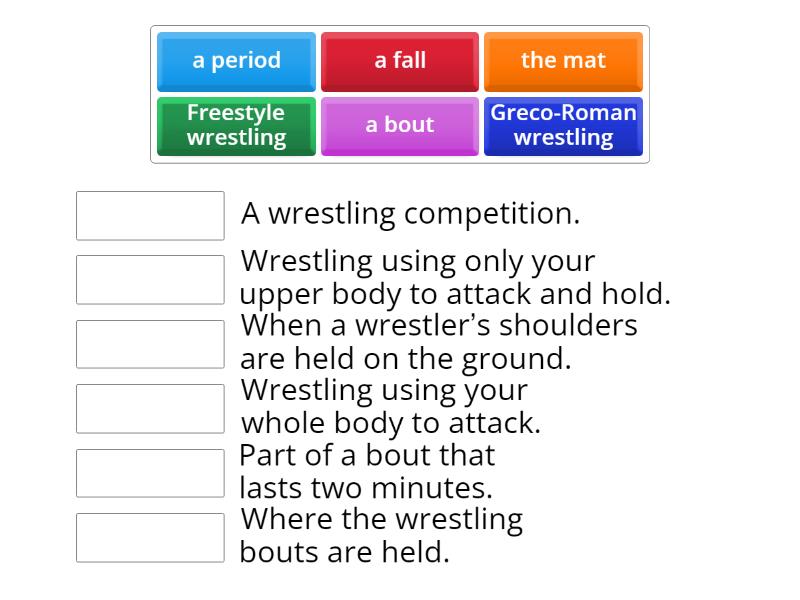Click the word tile container panel

point(400,94)
